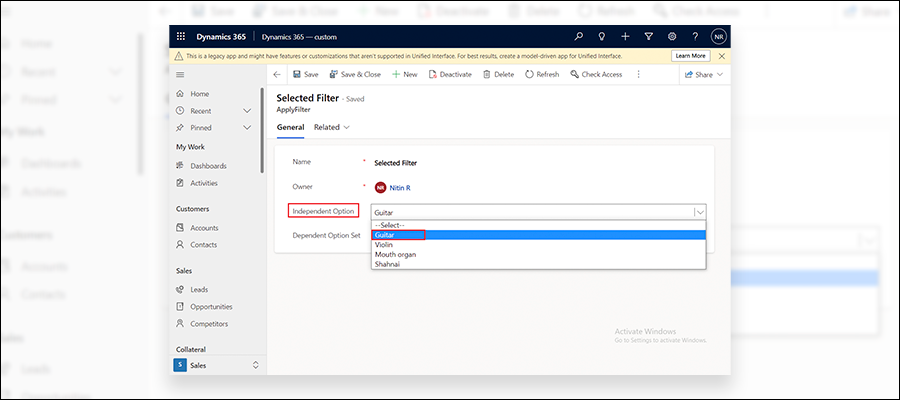Go to Home in sidebar
Image resolution: width=900 pixels, height=400 pixels.
click(200, 94)
